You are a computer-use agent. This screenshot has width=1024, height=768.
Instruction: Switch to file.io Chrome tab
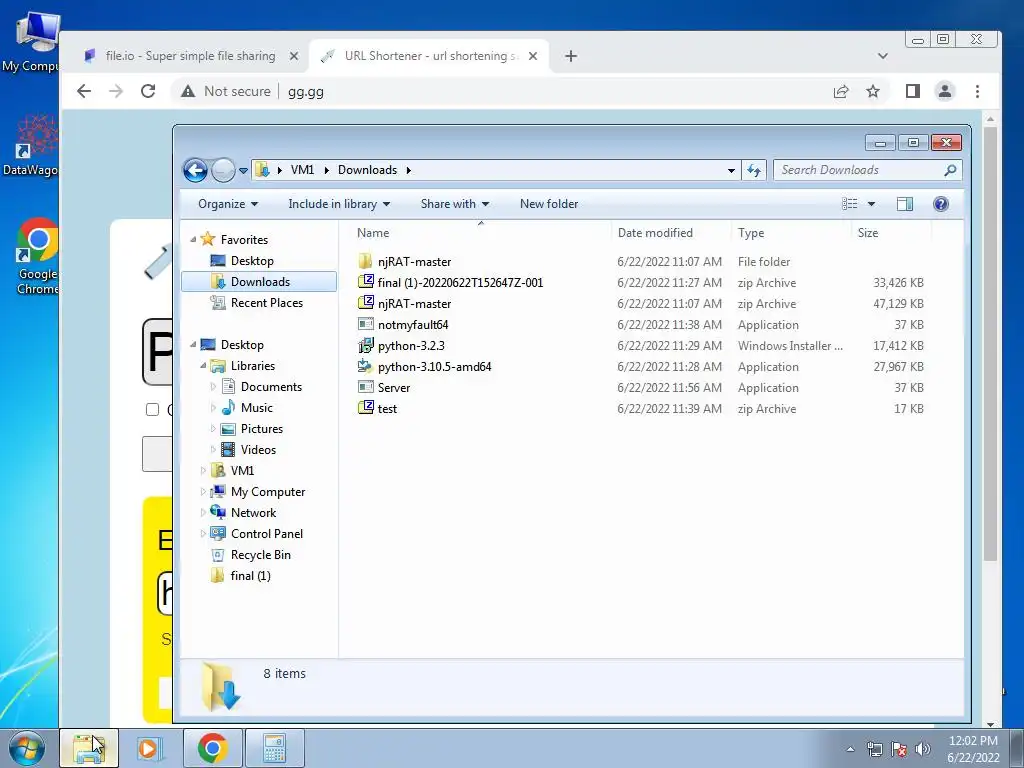[190, 56]
